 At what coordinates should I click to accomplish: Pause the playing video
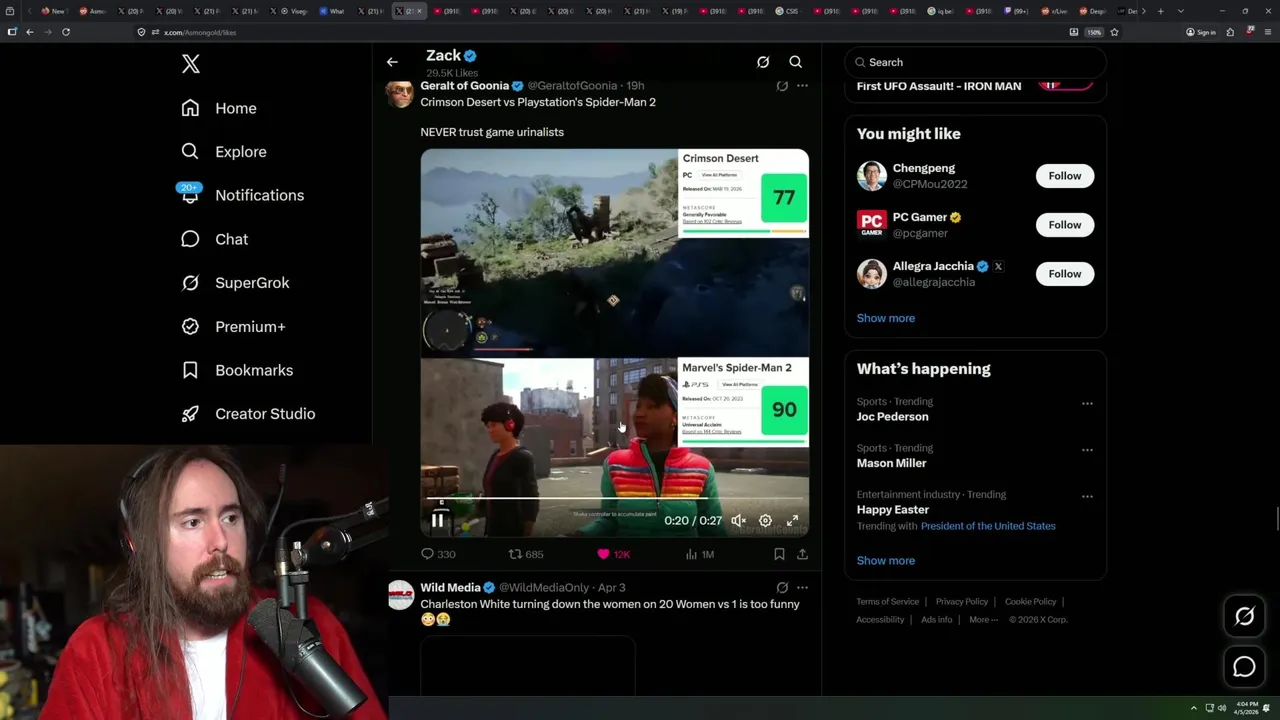(438, 521)
